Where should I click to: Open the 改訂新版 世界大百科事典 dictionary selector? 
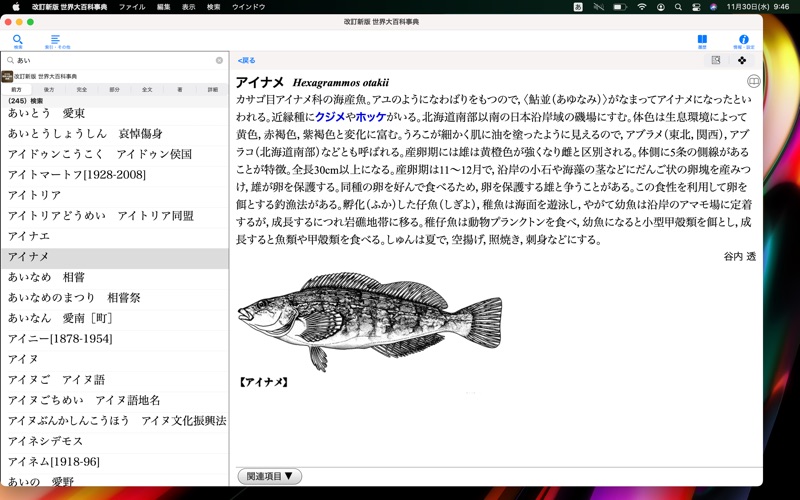coord(45,76)
